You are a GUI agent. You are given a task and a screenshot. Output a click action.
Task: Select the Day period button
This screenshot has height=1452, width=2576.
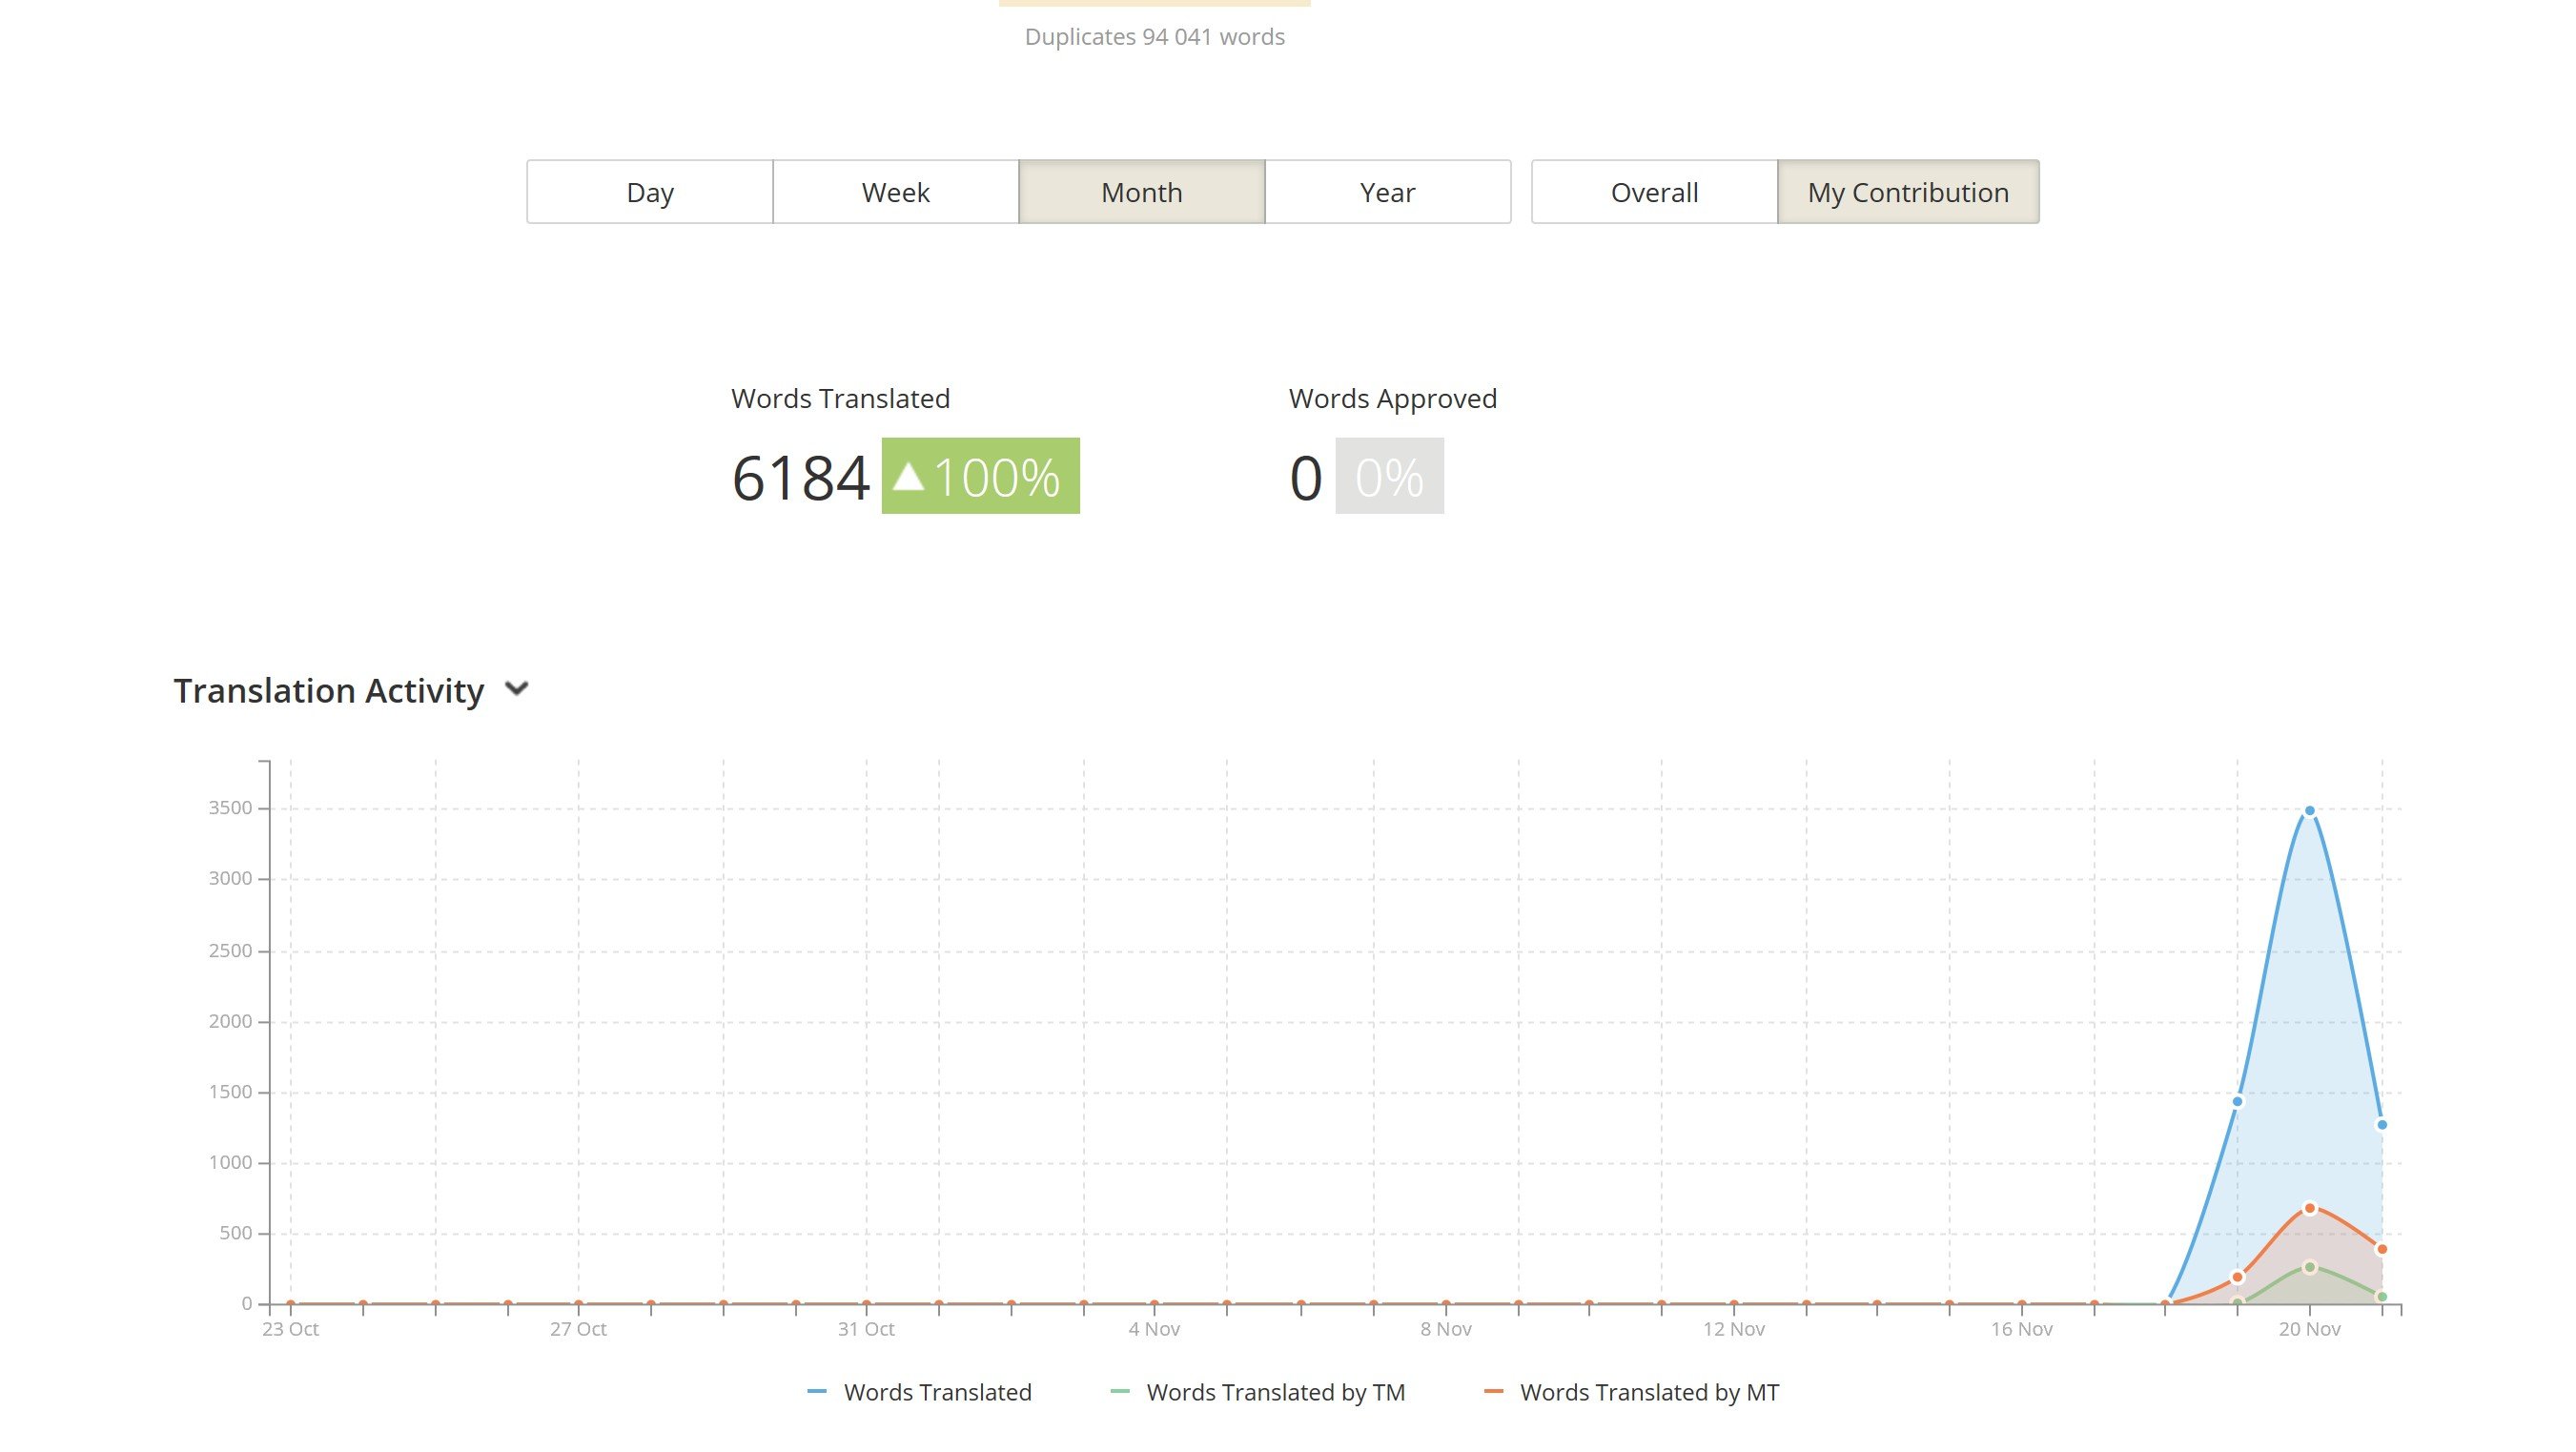click(649, 192)
